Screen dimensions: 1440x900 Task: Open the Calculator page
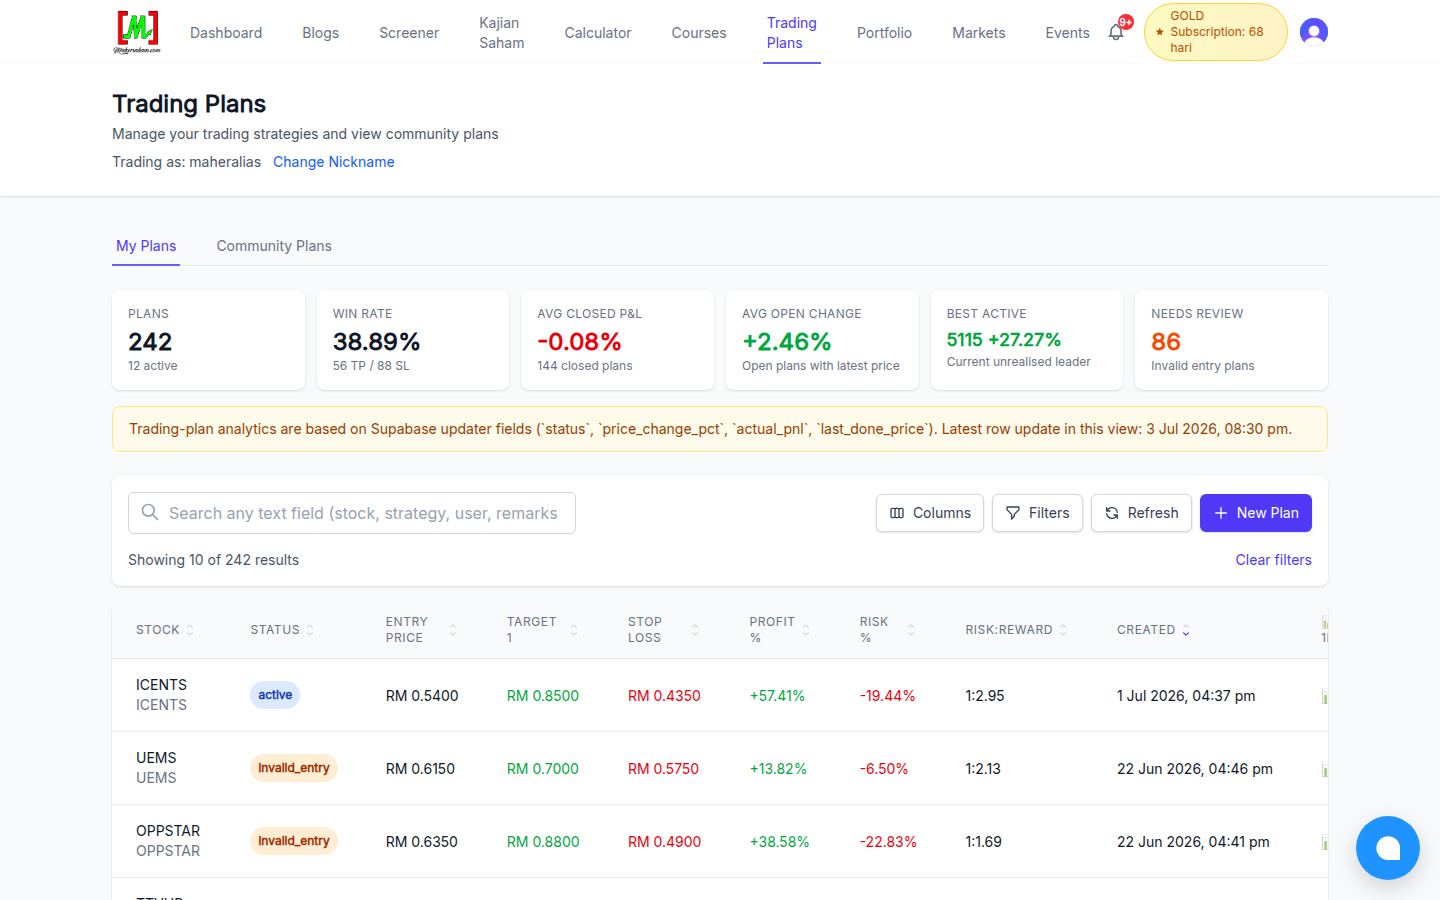tap(598, 33)
